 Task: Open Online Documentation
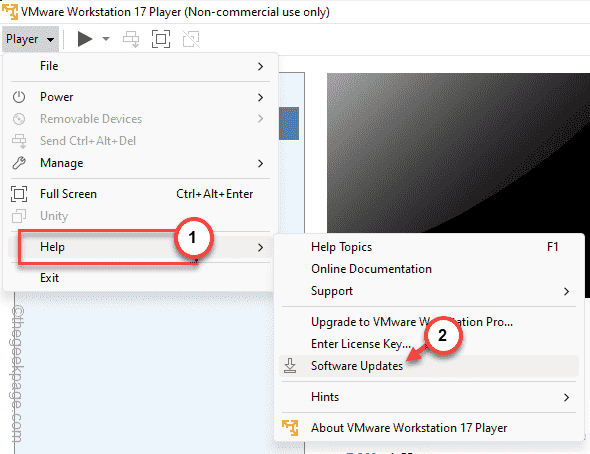tap(429, 269)
